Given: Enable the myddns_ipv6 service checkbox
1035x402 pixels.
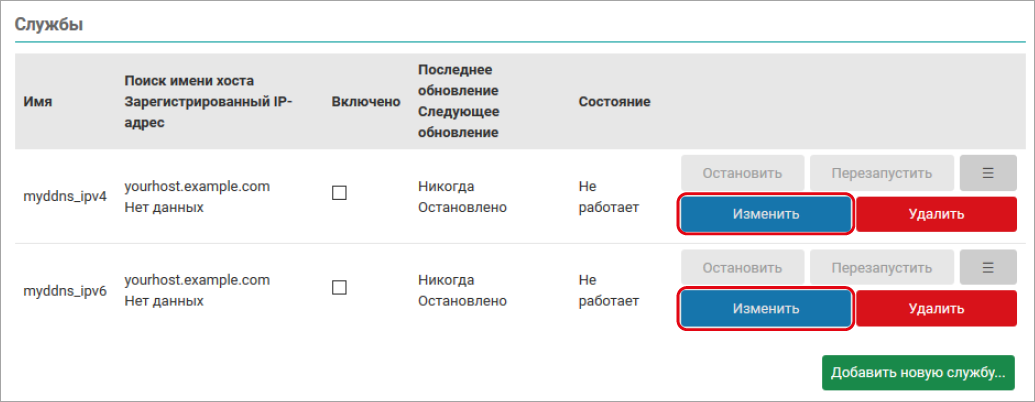Looking at the screenshot, I should click(x=339, y=288).
